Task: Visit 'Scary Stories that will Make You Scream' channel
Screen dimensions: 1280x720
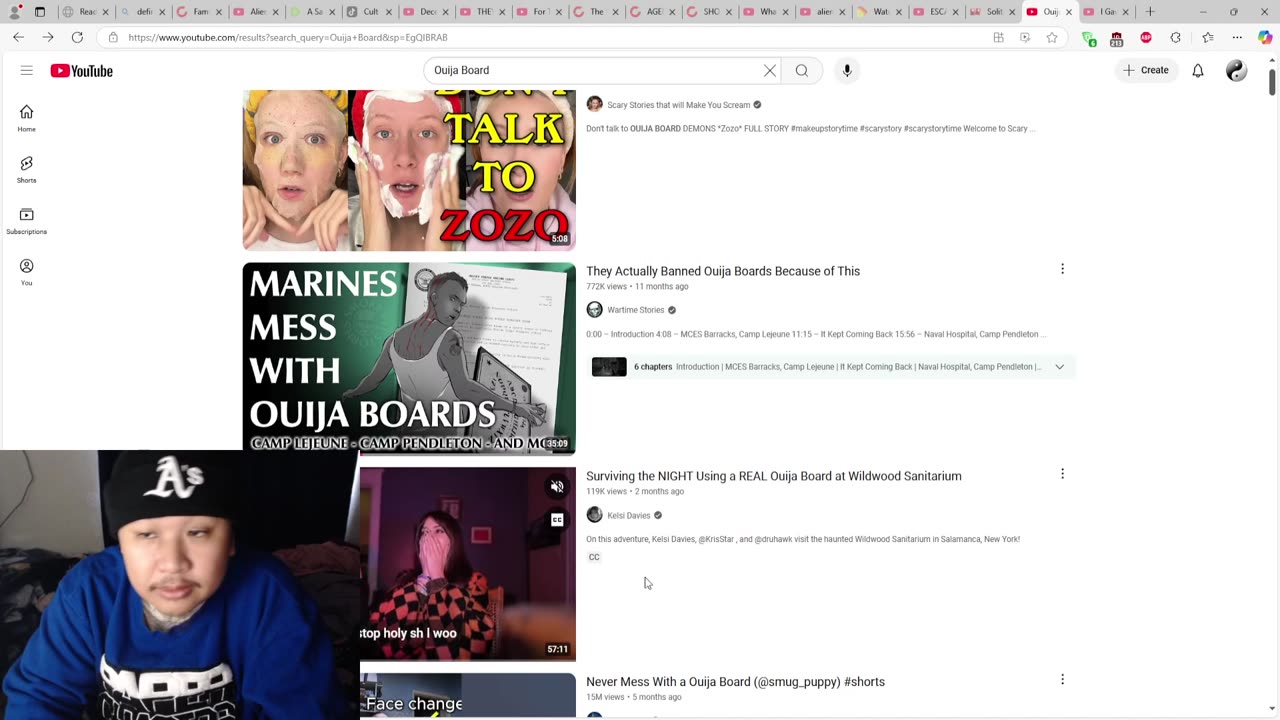Action: (679, 105)
